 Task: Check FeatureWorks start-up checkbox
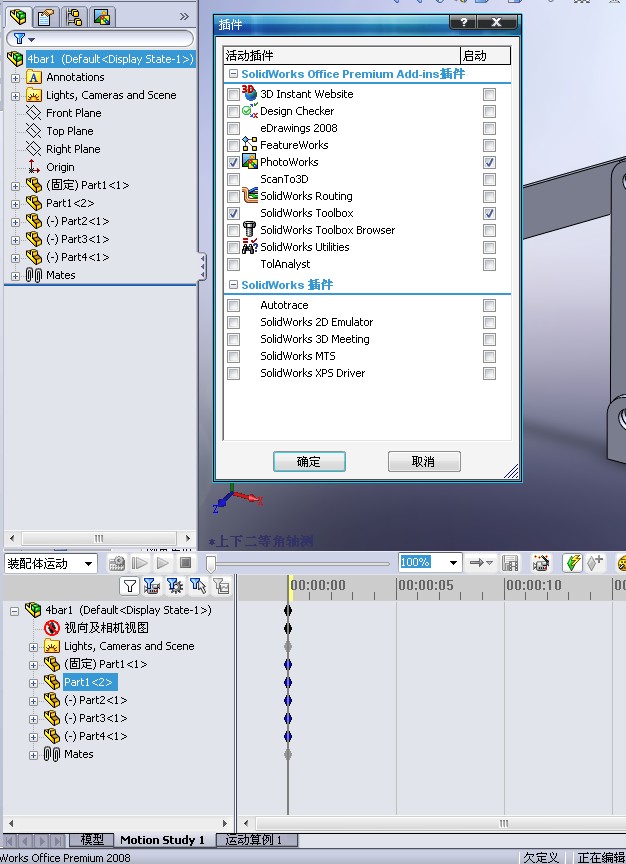489,145
